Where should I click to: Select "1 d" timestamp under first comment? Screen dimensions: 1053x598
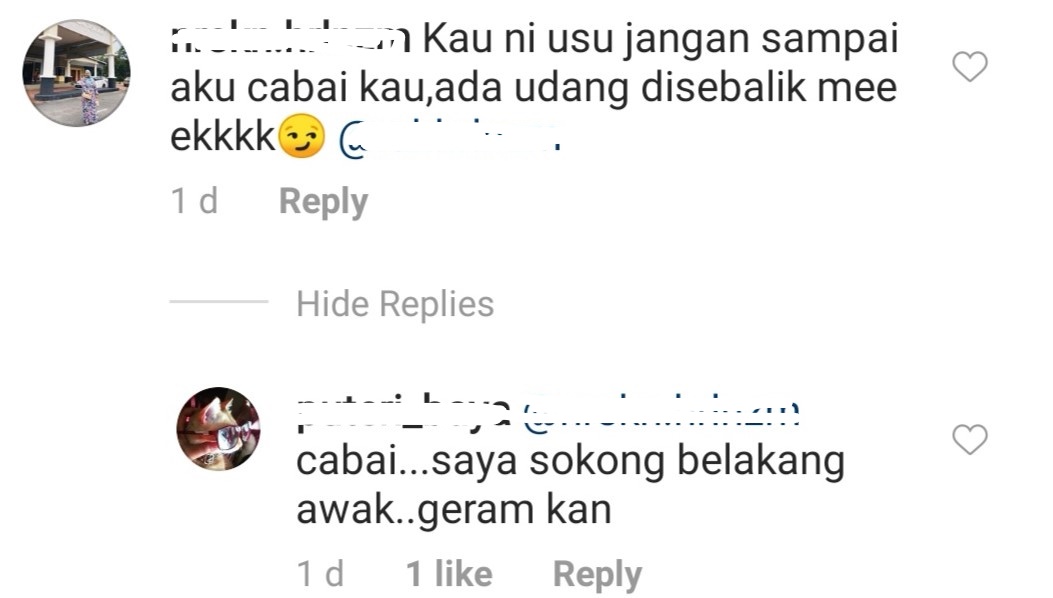[x=194, y=201]
